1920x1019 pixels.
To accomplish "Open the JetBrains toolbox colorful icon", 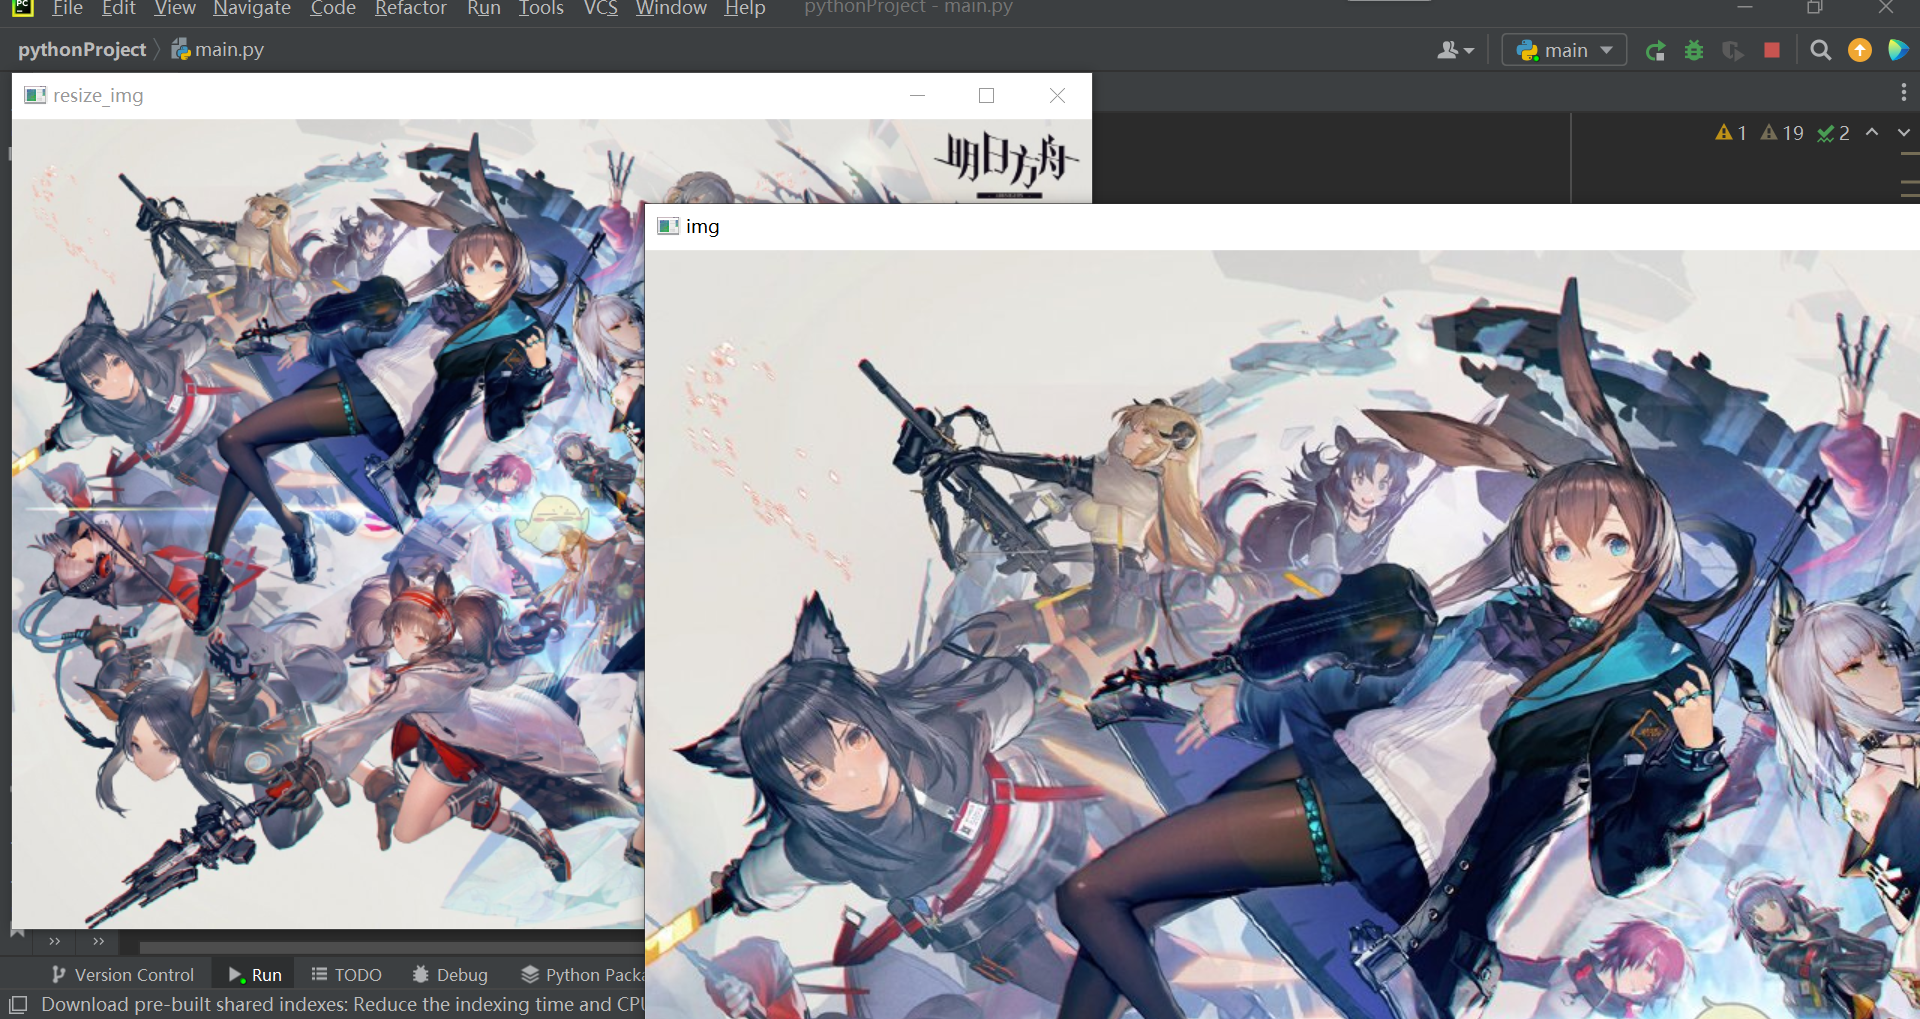I will tap(1898, 50).
